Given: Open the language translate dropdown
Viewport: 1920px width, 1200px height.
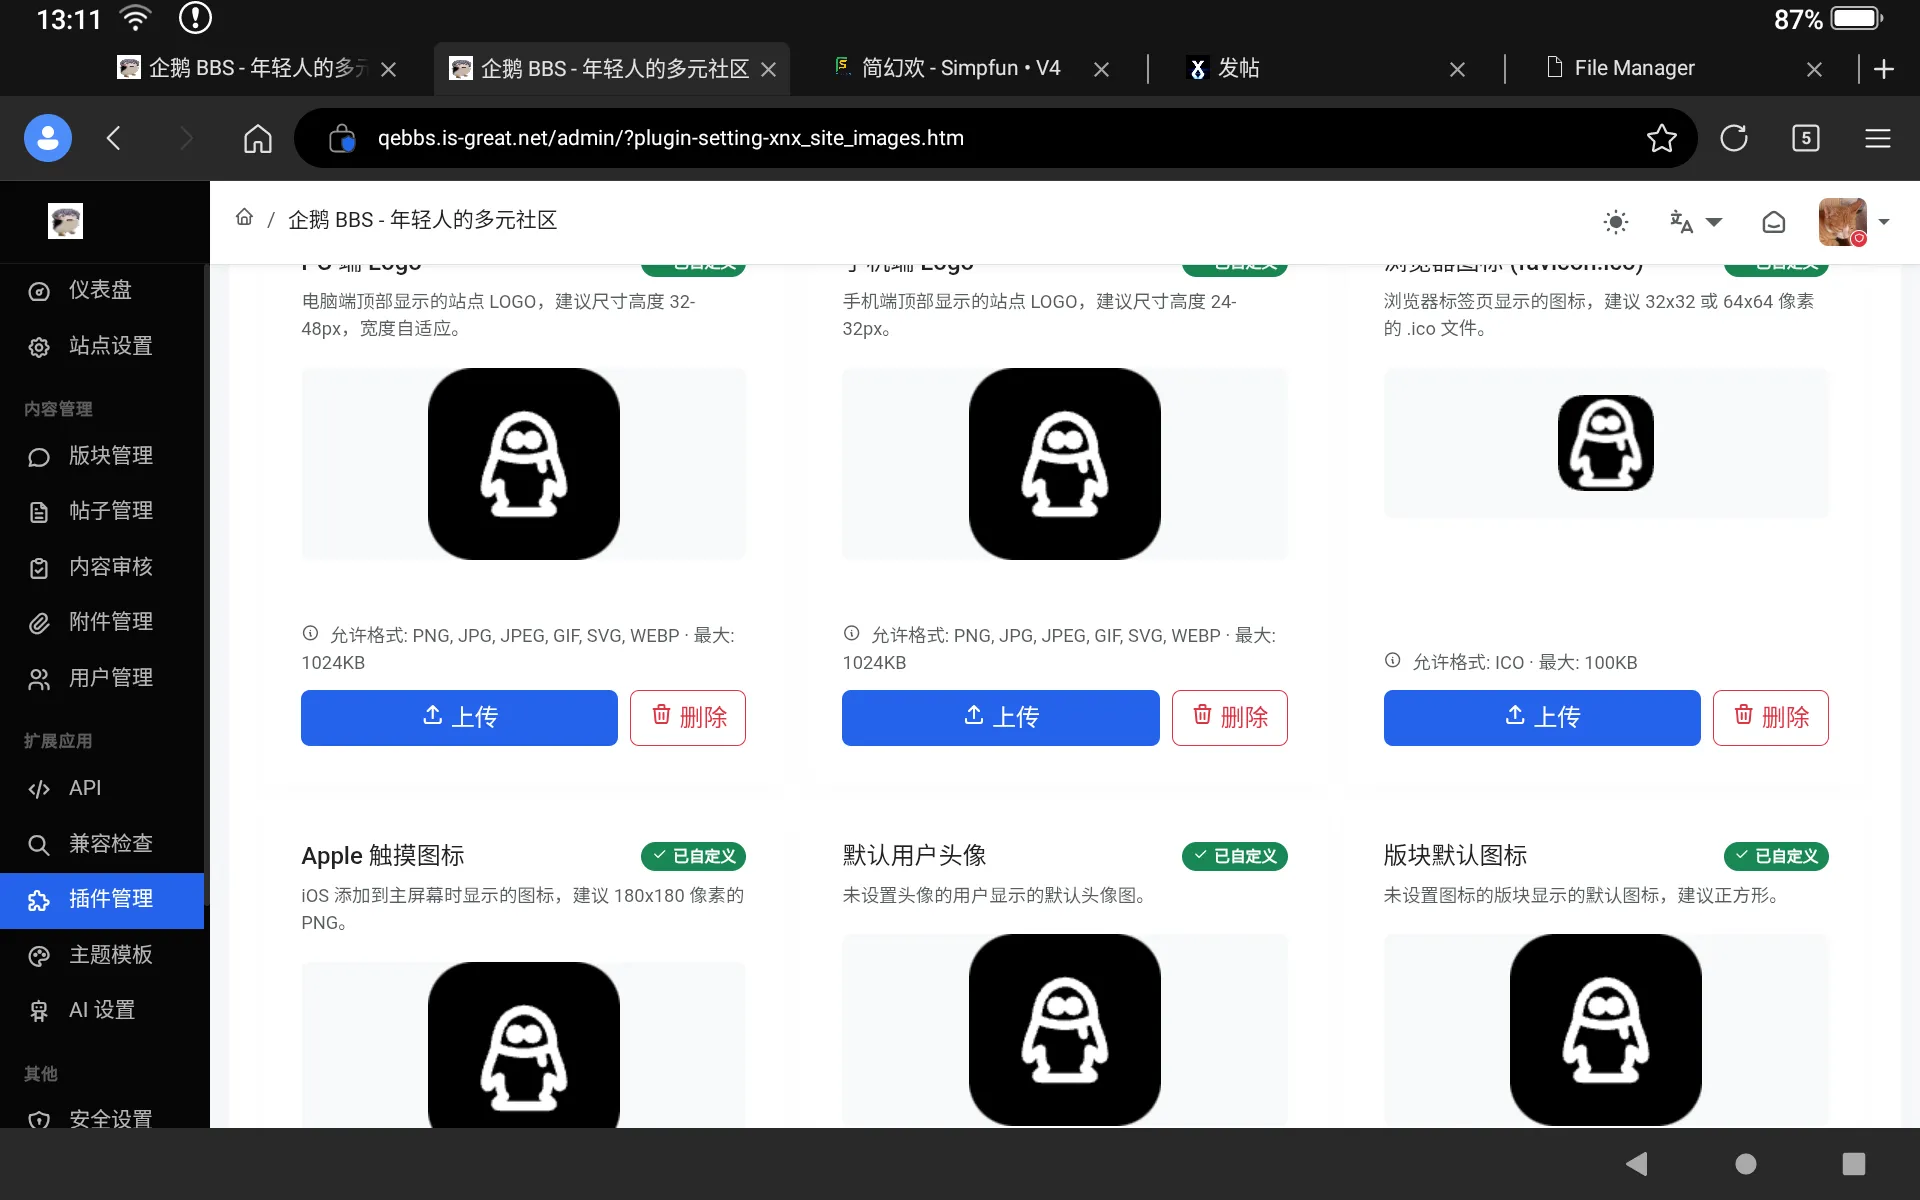Looking at the screenshot, I should pyautogui.click(x=1696, y=222).
